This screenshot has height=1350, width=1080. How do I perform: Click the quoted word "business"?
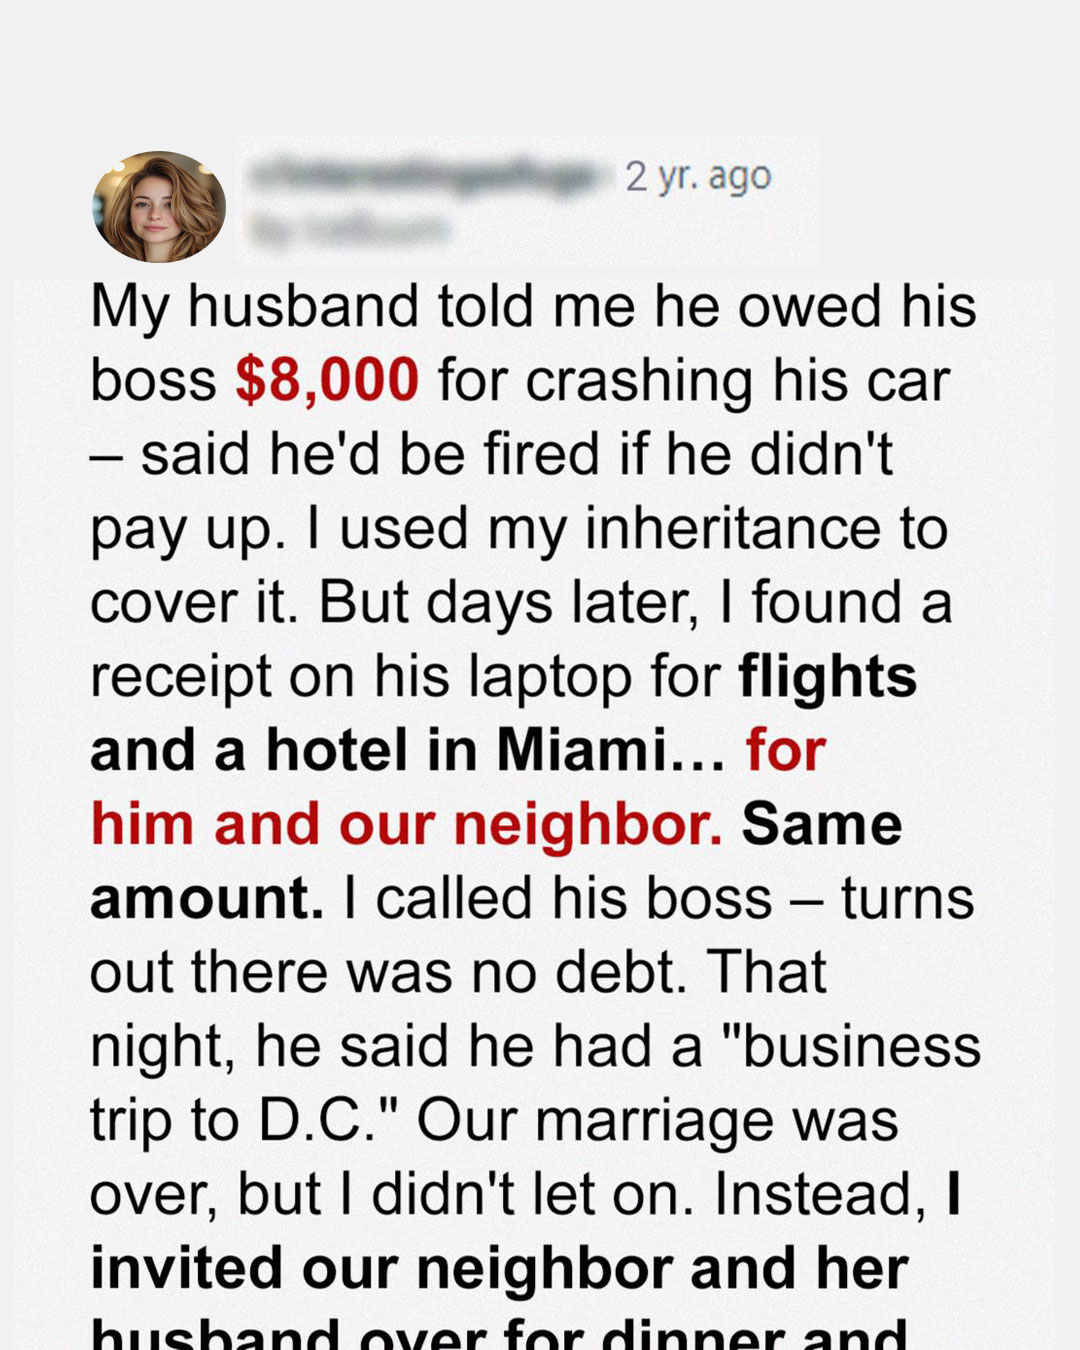click(x=861, y=1046)
